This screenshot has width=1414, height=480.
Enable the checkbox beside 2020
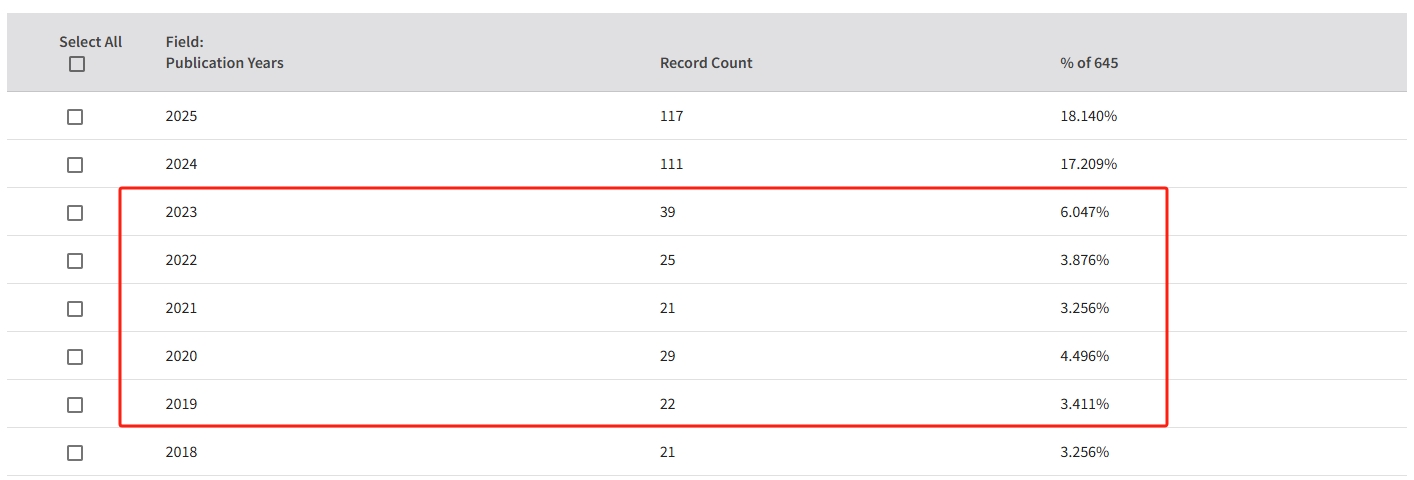[x=75, y=357]
